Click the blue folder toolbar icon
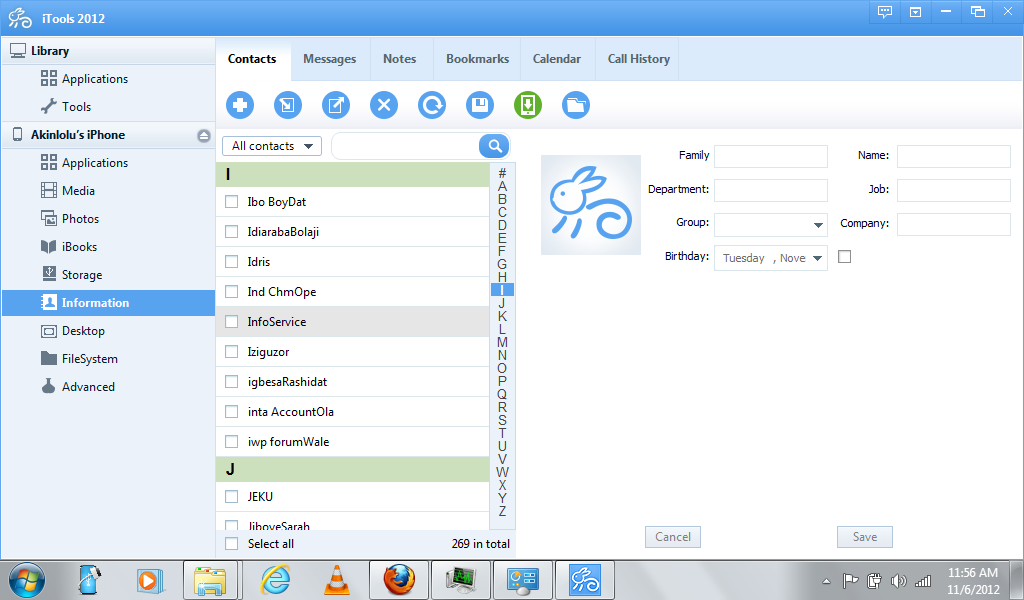This screenshot has width=1024, height=600. (x=576, y=105)
